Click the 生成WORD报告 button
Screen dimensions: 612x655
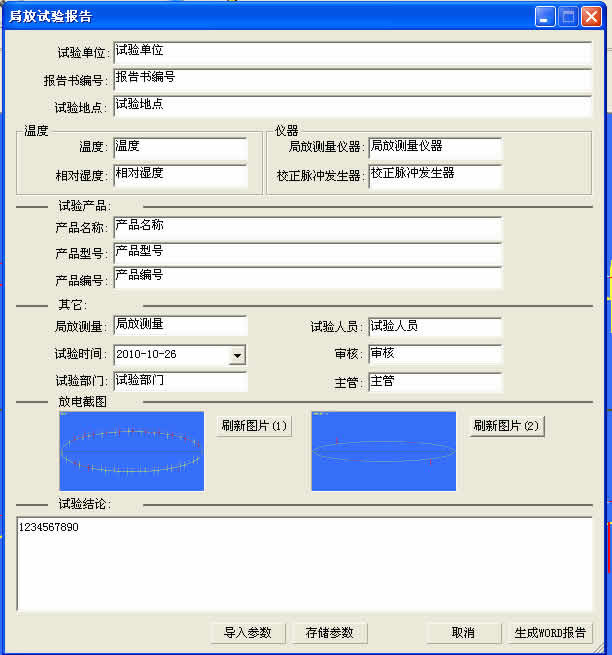[x=550, y=633]
